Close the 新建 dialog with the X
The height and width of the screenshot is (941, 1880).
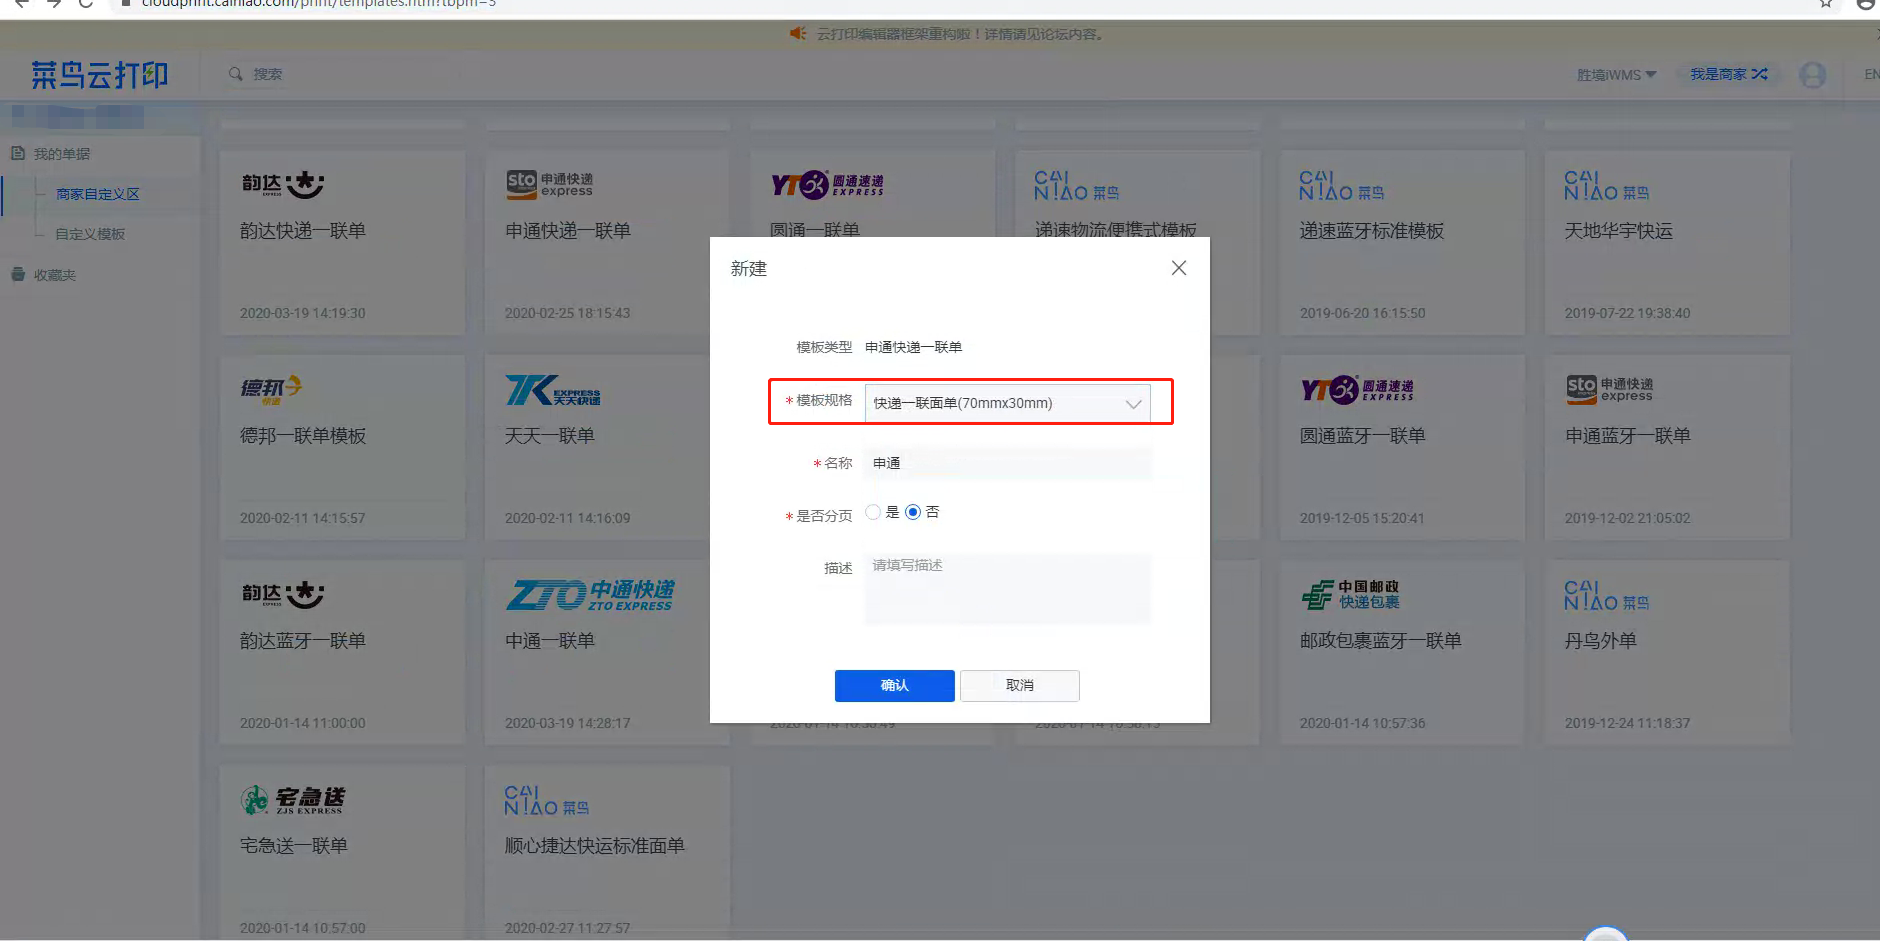pyautogui.click(x=1179, y=268)
